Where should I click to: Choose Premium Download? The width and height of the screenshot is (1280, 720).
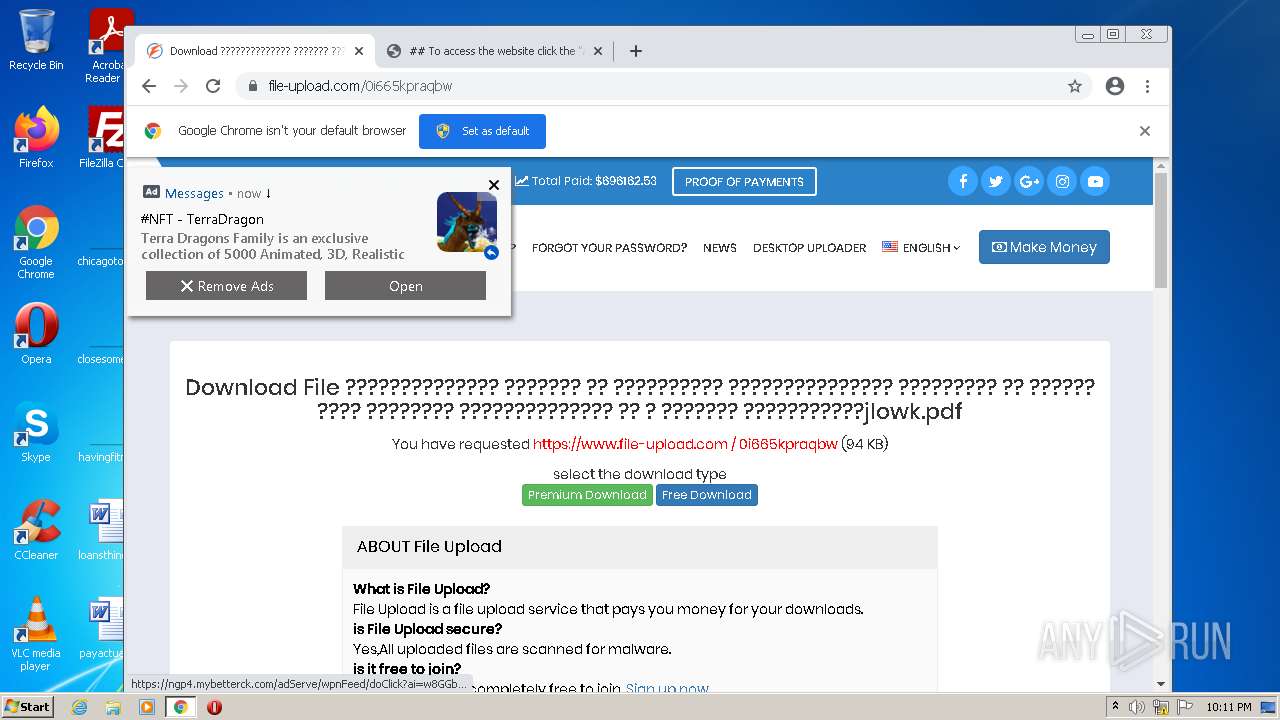[x=587, y=495]
